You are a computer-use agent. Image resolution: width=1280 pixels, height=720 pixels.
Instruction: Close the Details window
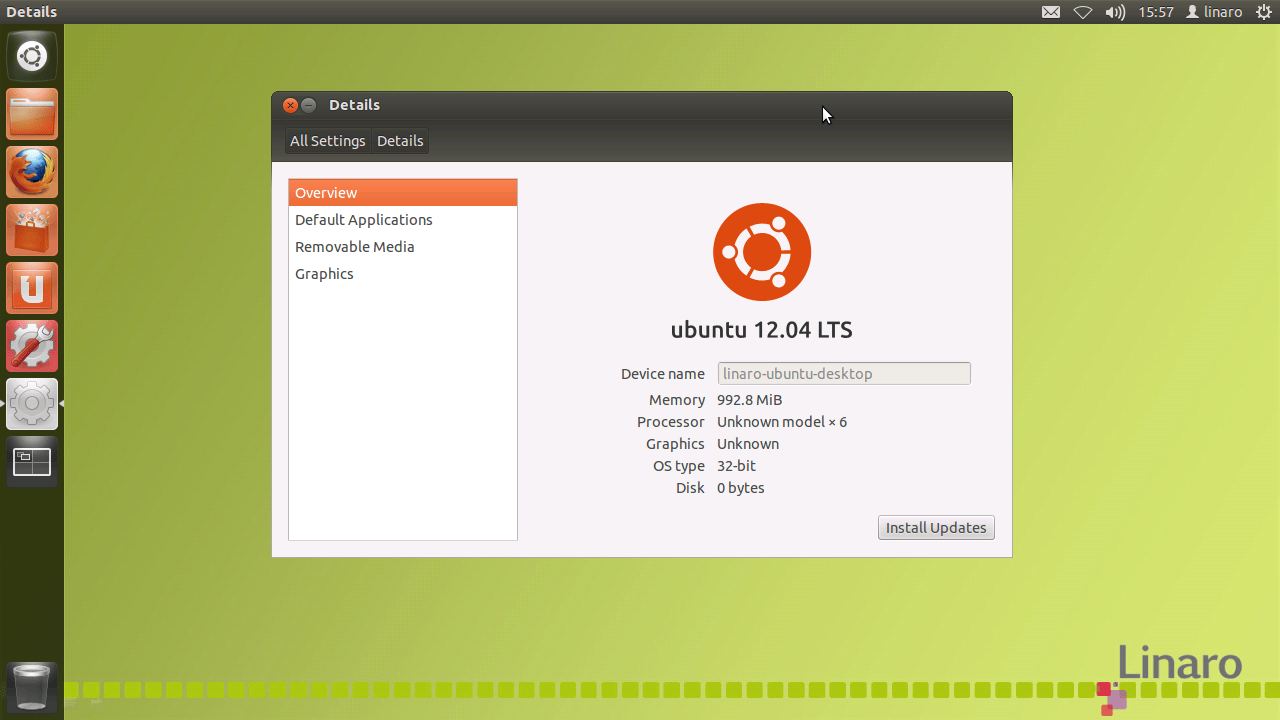(290, 105)
